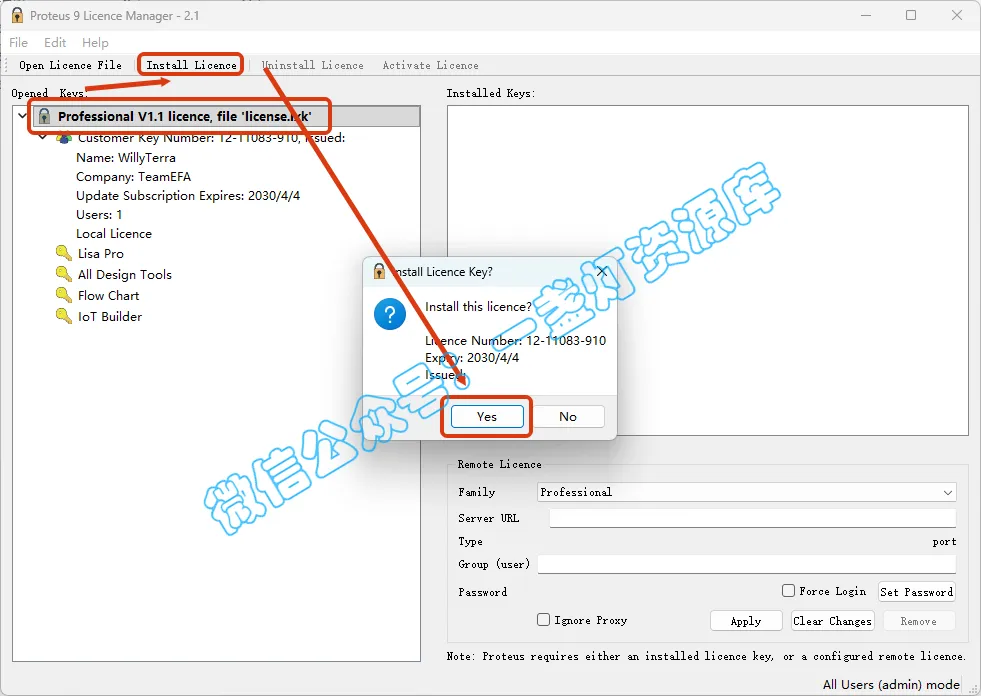
Task: Select 'Update Subscription Expires: 2030/4/4' row
Action: click(x=188, y=196)
